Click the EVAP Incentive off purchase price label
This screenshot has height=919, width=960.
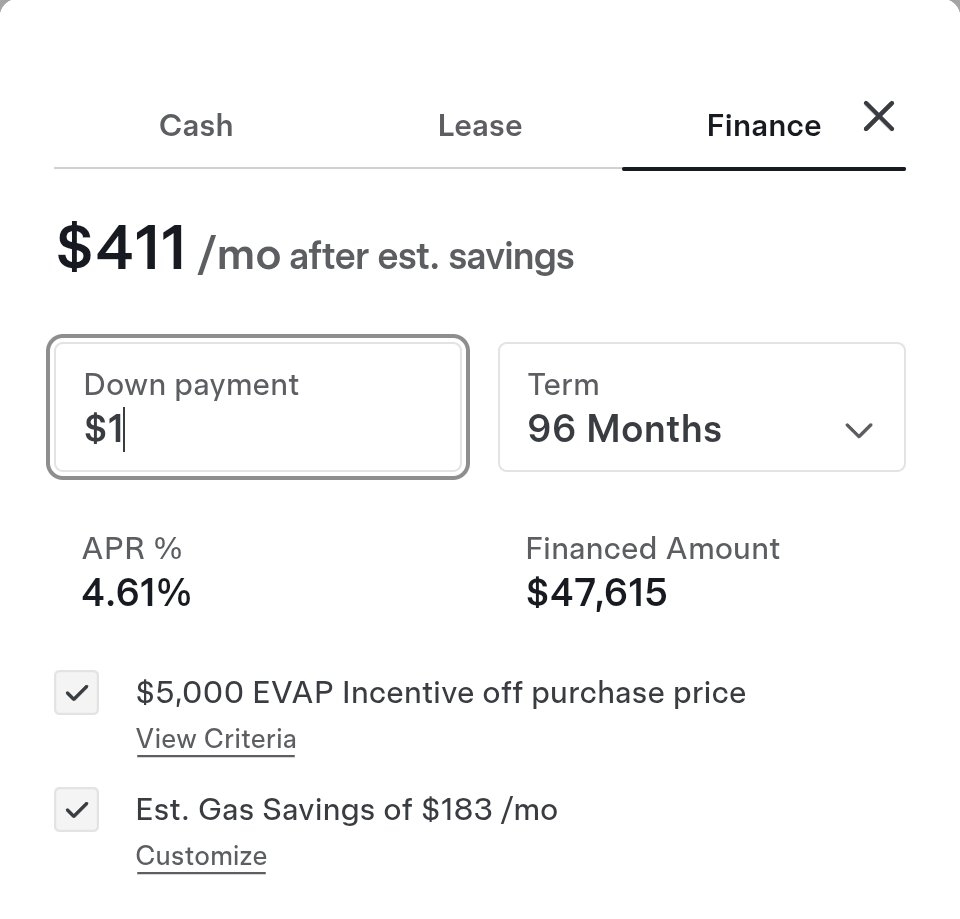pos(440,693)
